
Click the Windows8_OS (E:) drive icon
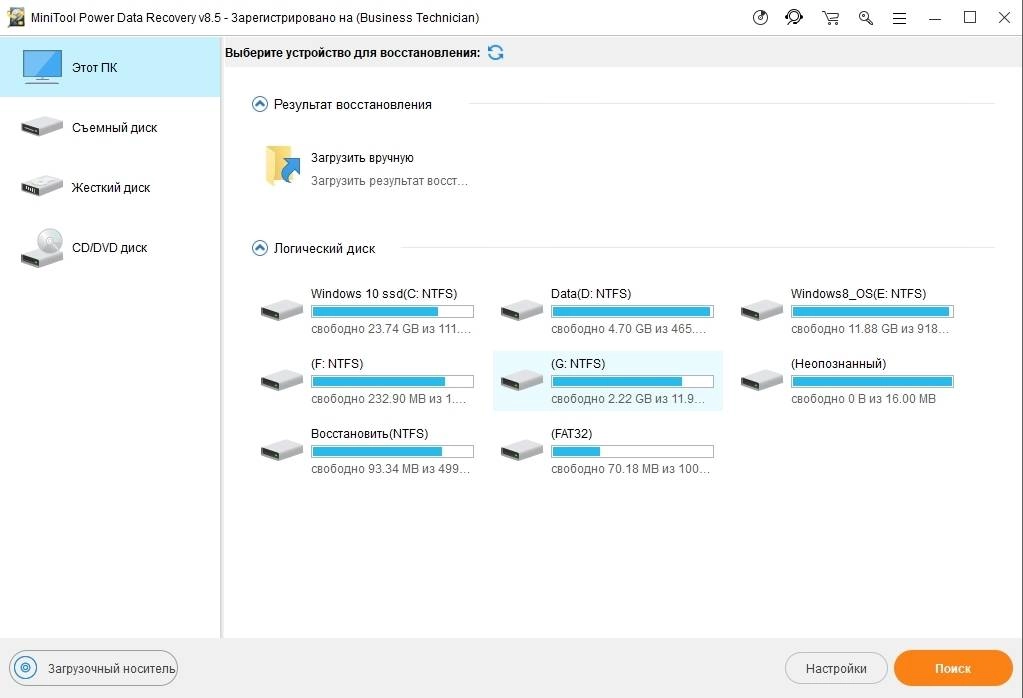point(762,309)
